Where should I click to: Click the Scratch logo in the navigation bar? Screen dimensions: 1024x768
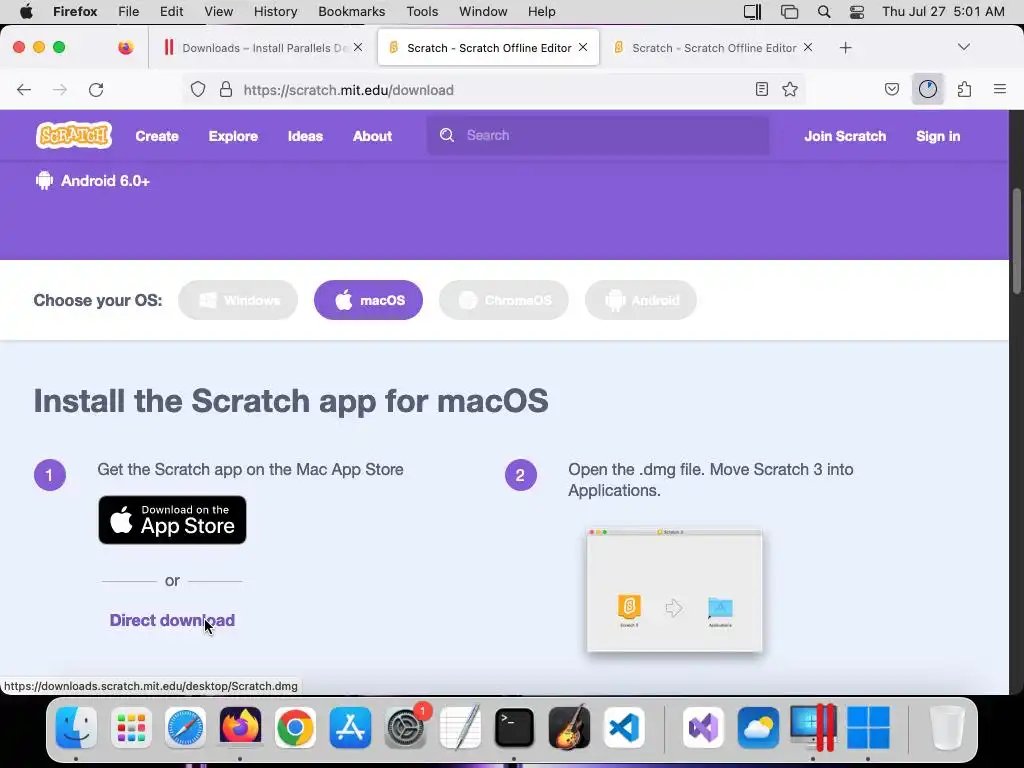[x=74, y=135]
